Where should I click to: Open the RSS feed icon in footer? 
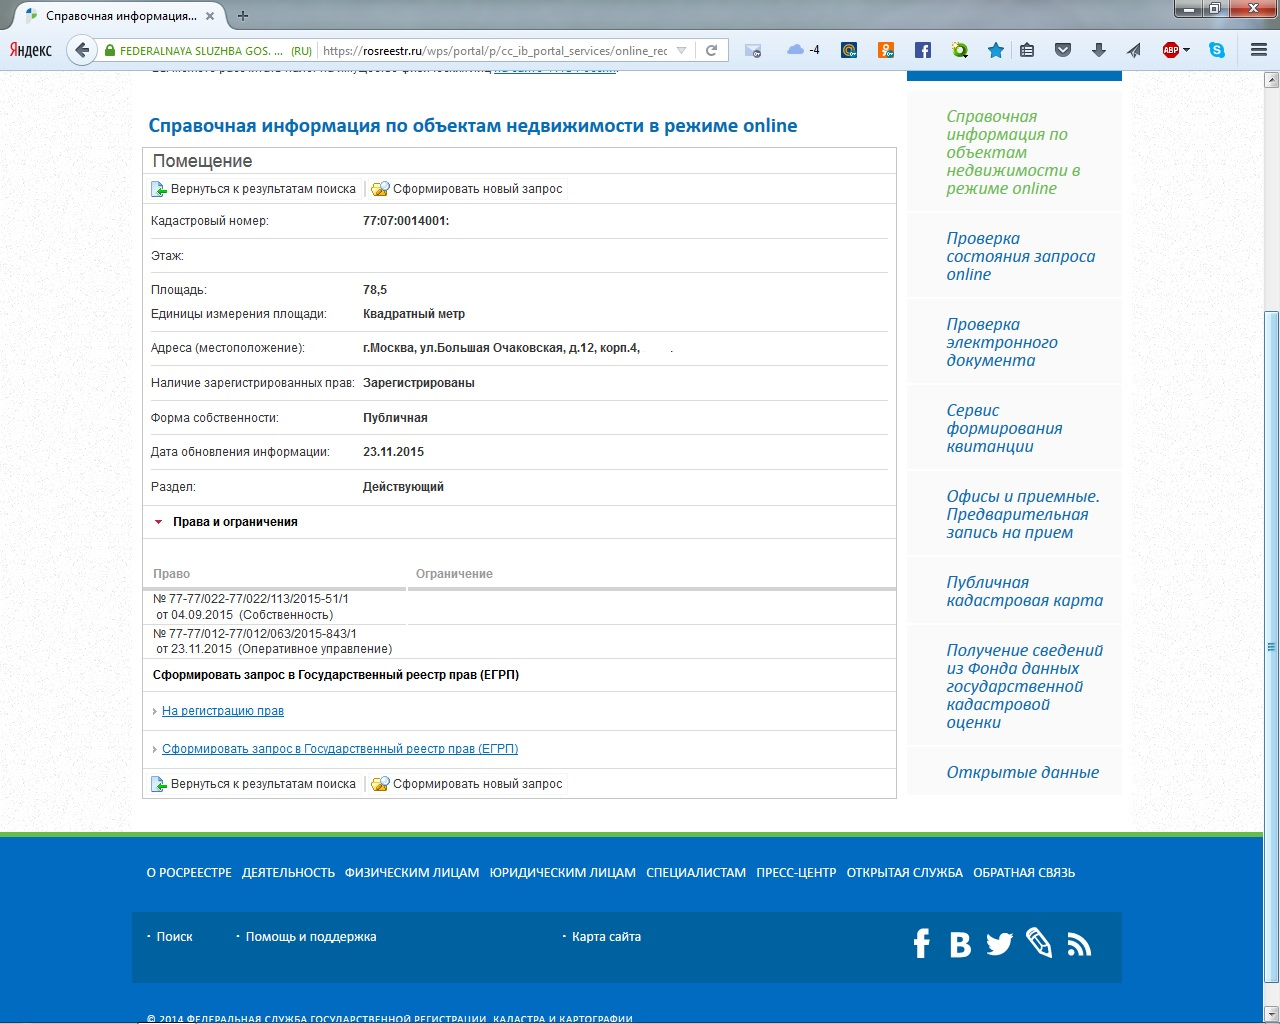[x=1079, y=944]
